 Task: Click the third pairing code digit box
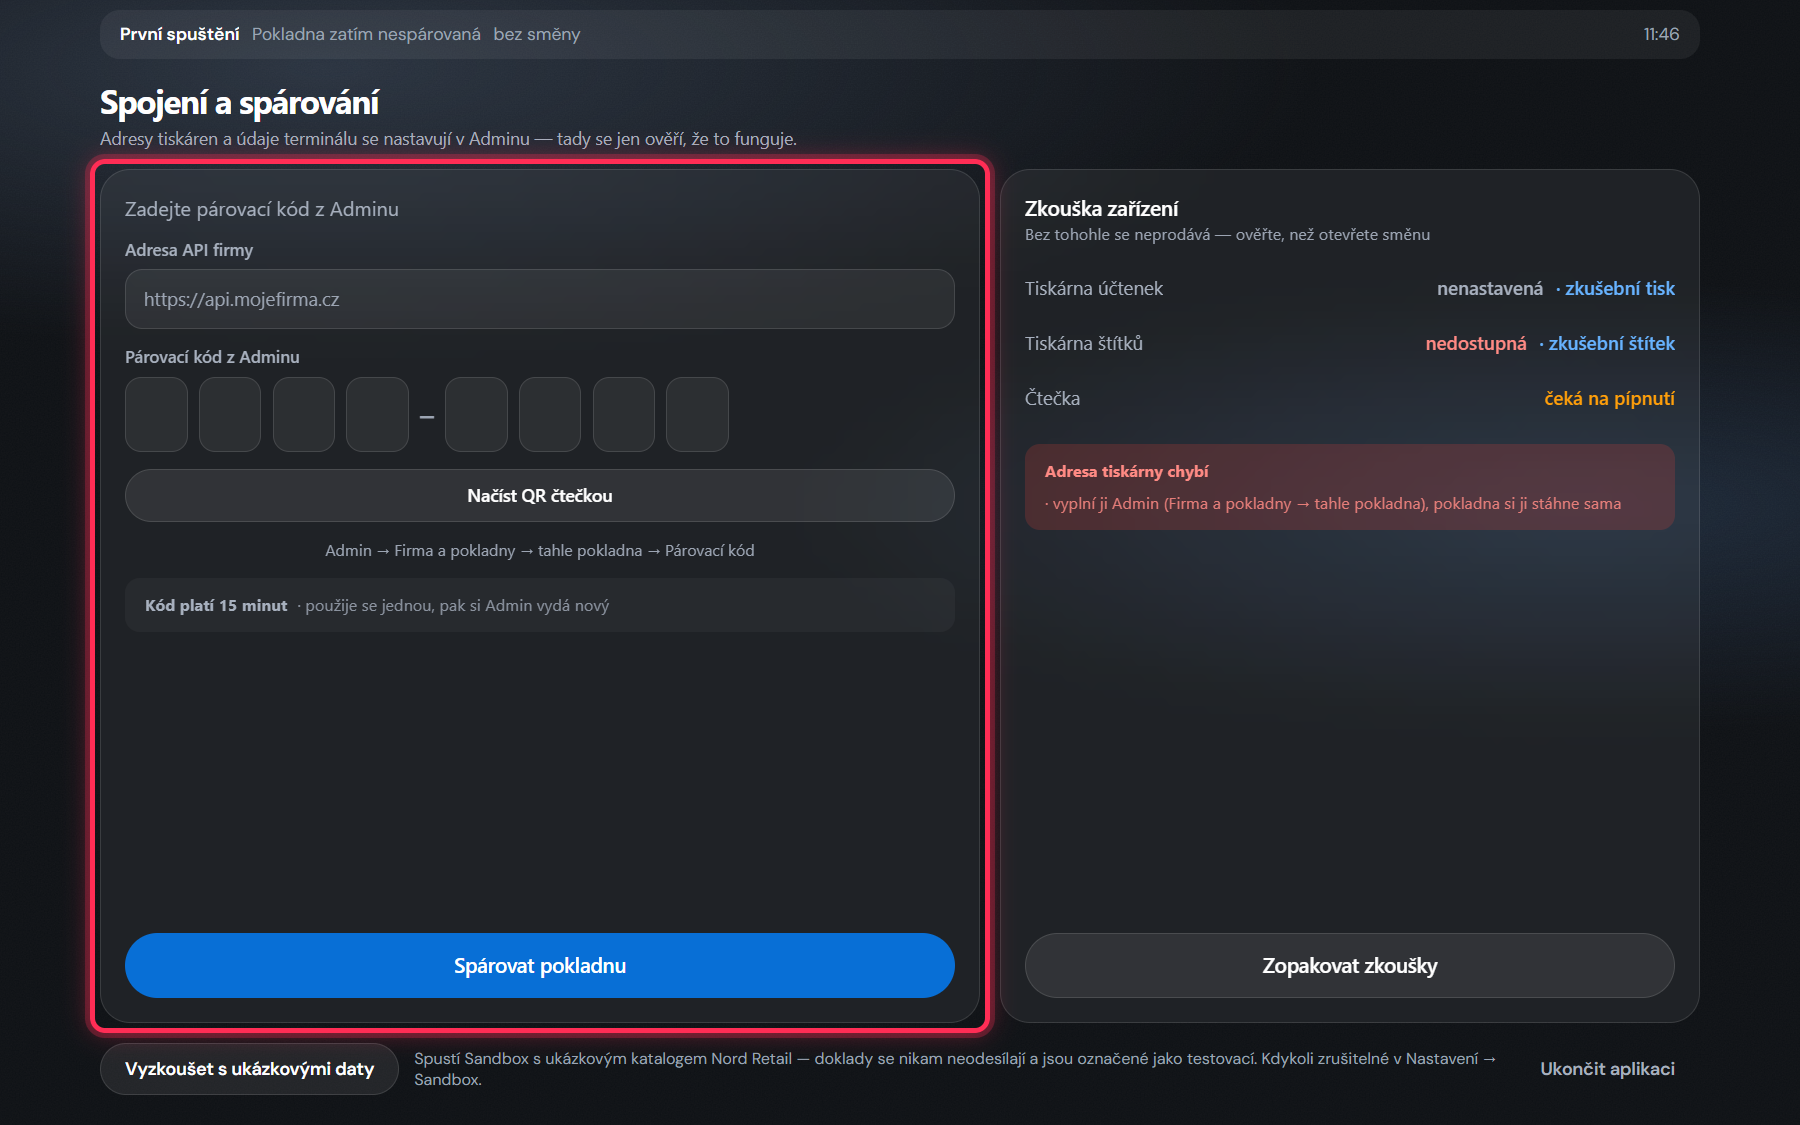pyautogui.click(x=304, y=414)
